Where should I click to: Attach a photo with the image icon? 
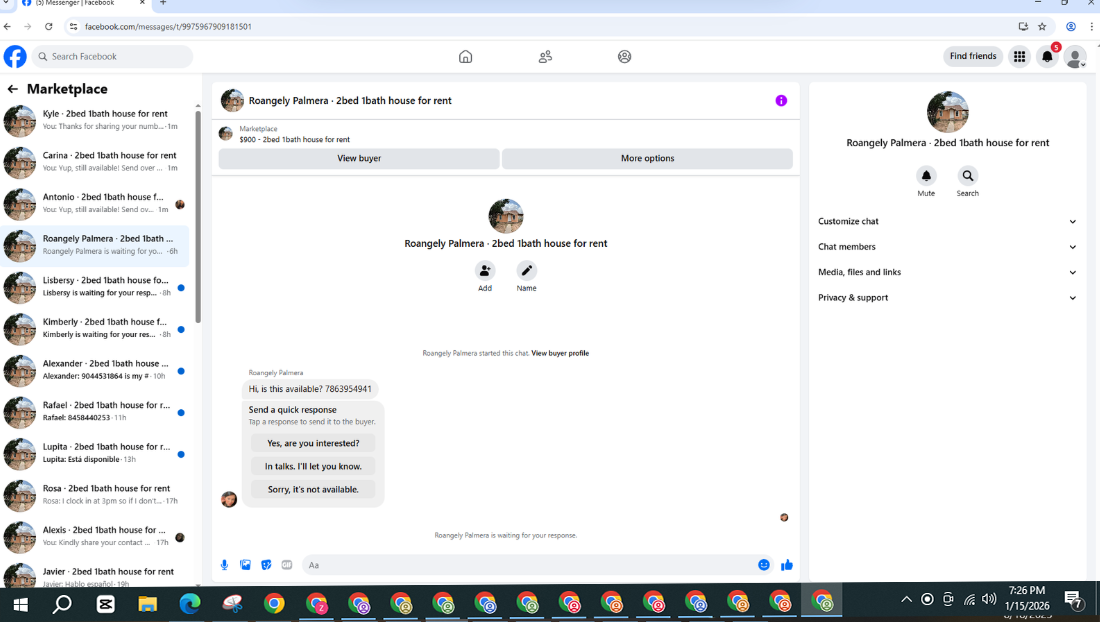tap(246, 565)
